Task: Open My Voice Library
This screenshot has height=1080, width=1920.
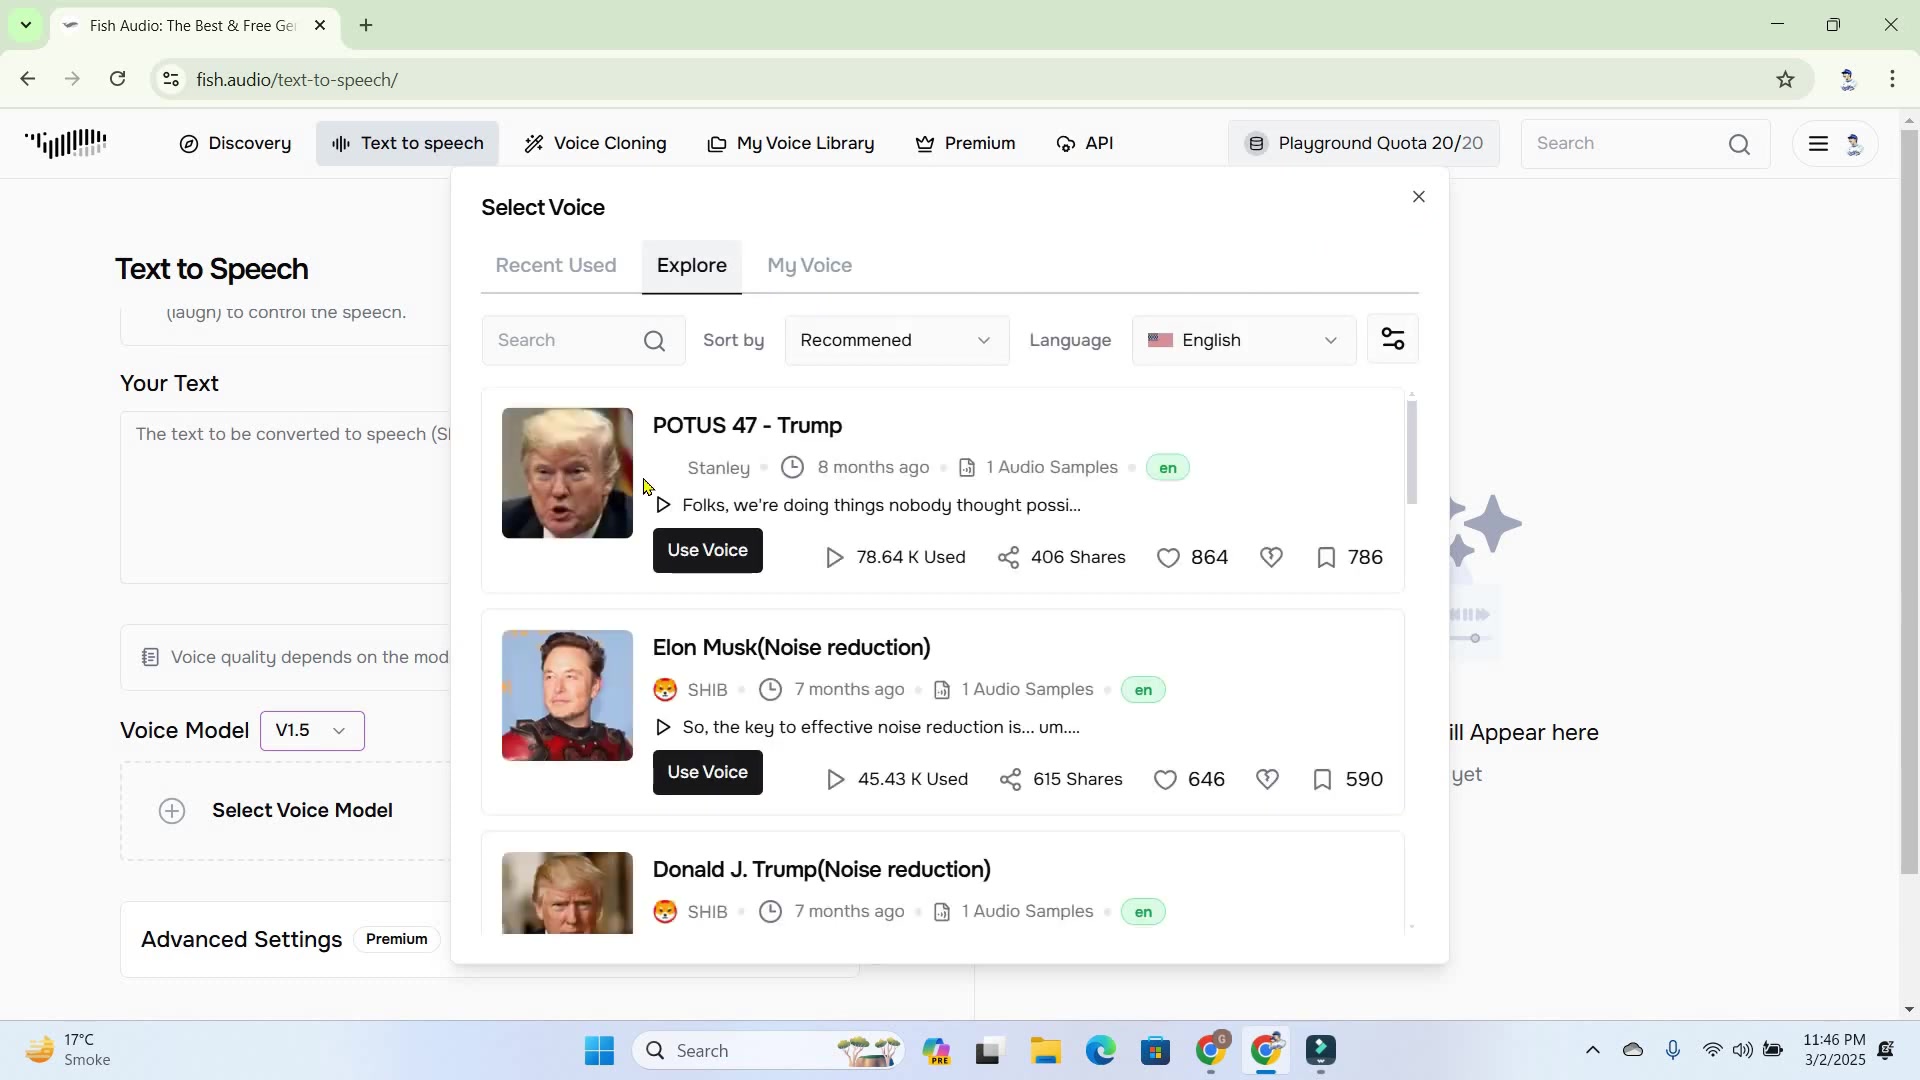Action: (791, 144)
